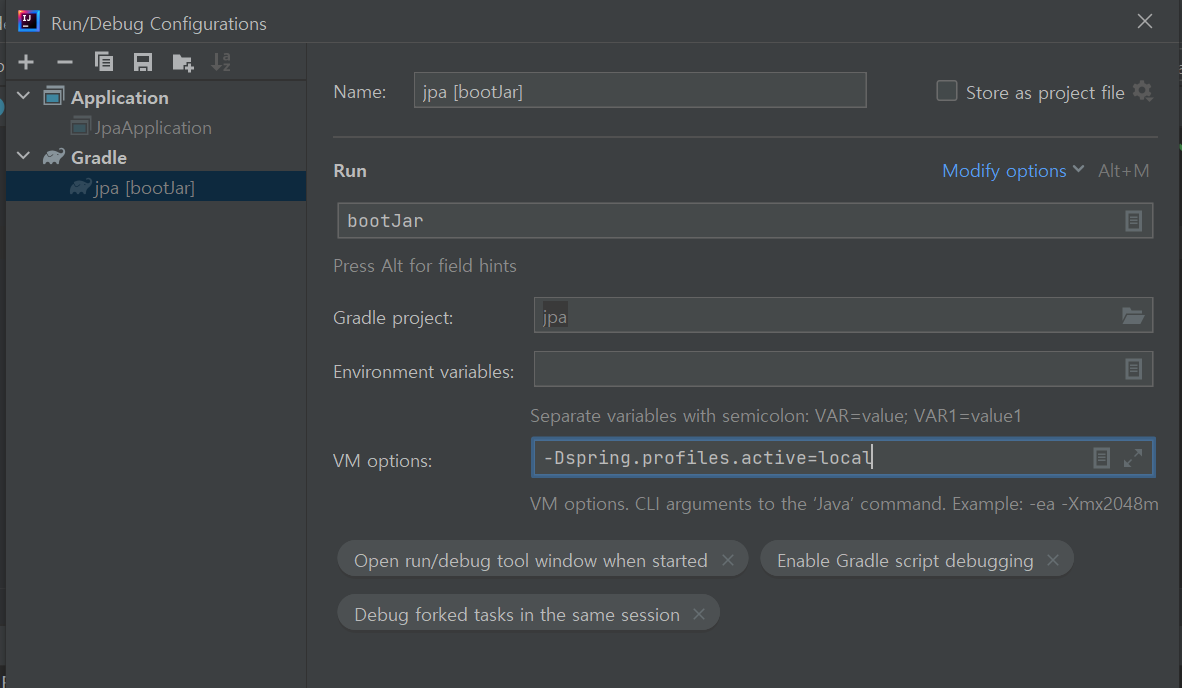
Task: Select JpaApplication configuration
Action: pos(156,127)
